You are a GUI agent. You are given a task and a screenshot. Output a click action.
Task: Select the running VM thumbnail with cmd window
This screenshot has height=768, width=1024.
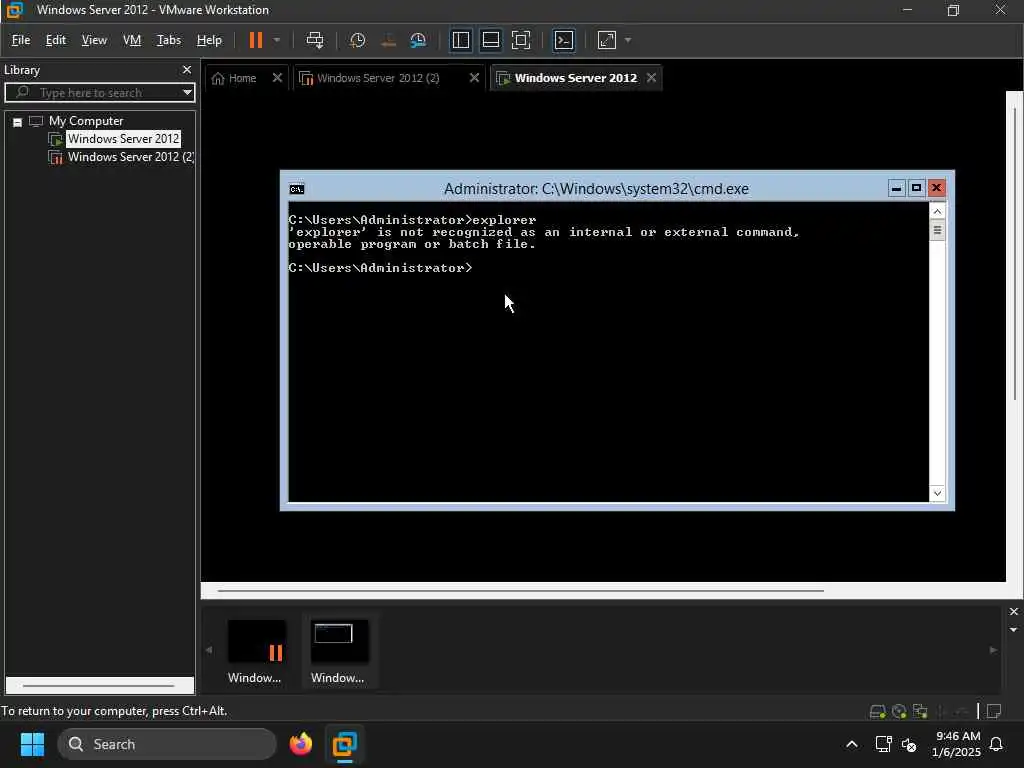coord(338,650)
